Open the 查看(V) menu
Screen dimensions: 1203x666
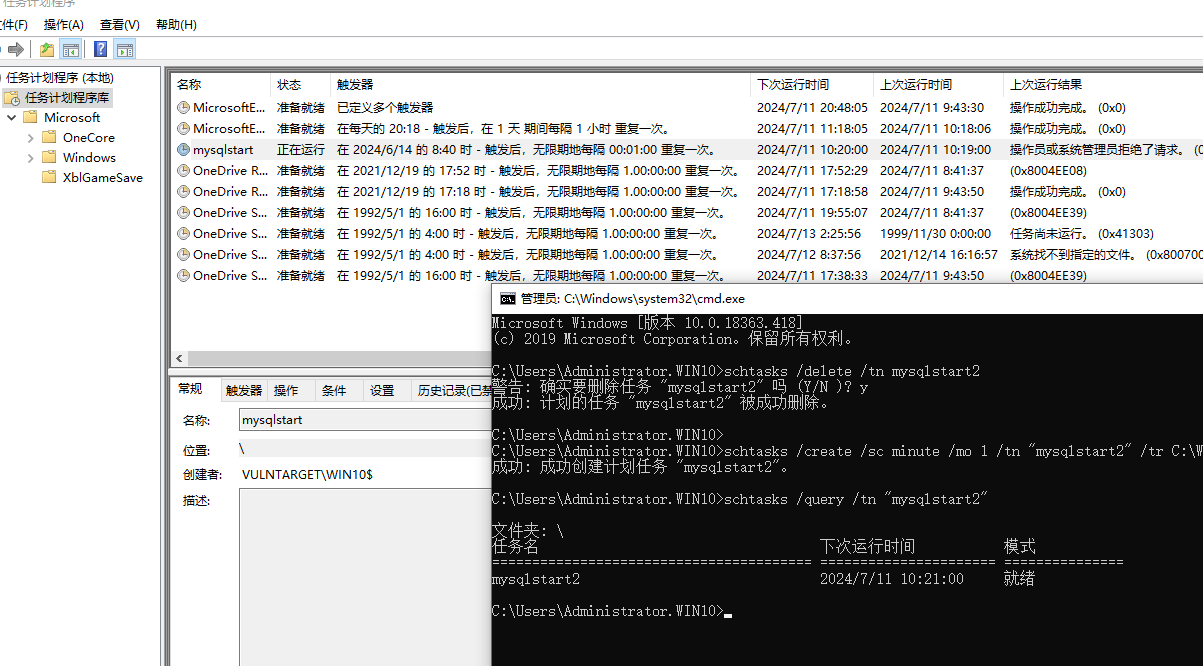[120, 24]
